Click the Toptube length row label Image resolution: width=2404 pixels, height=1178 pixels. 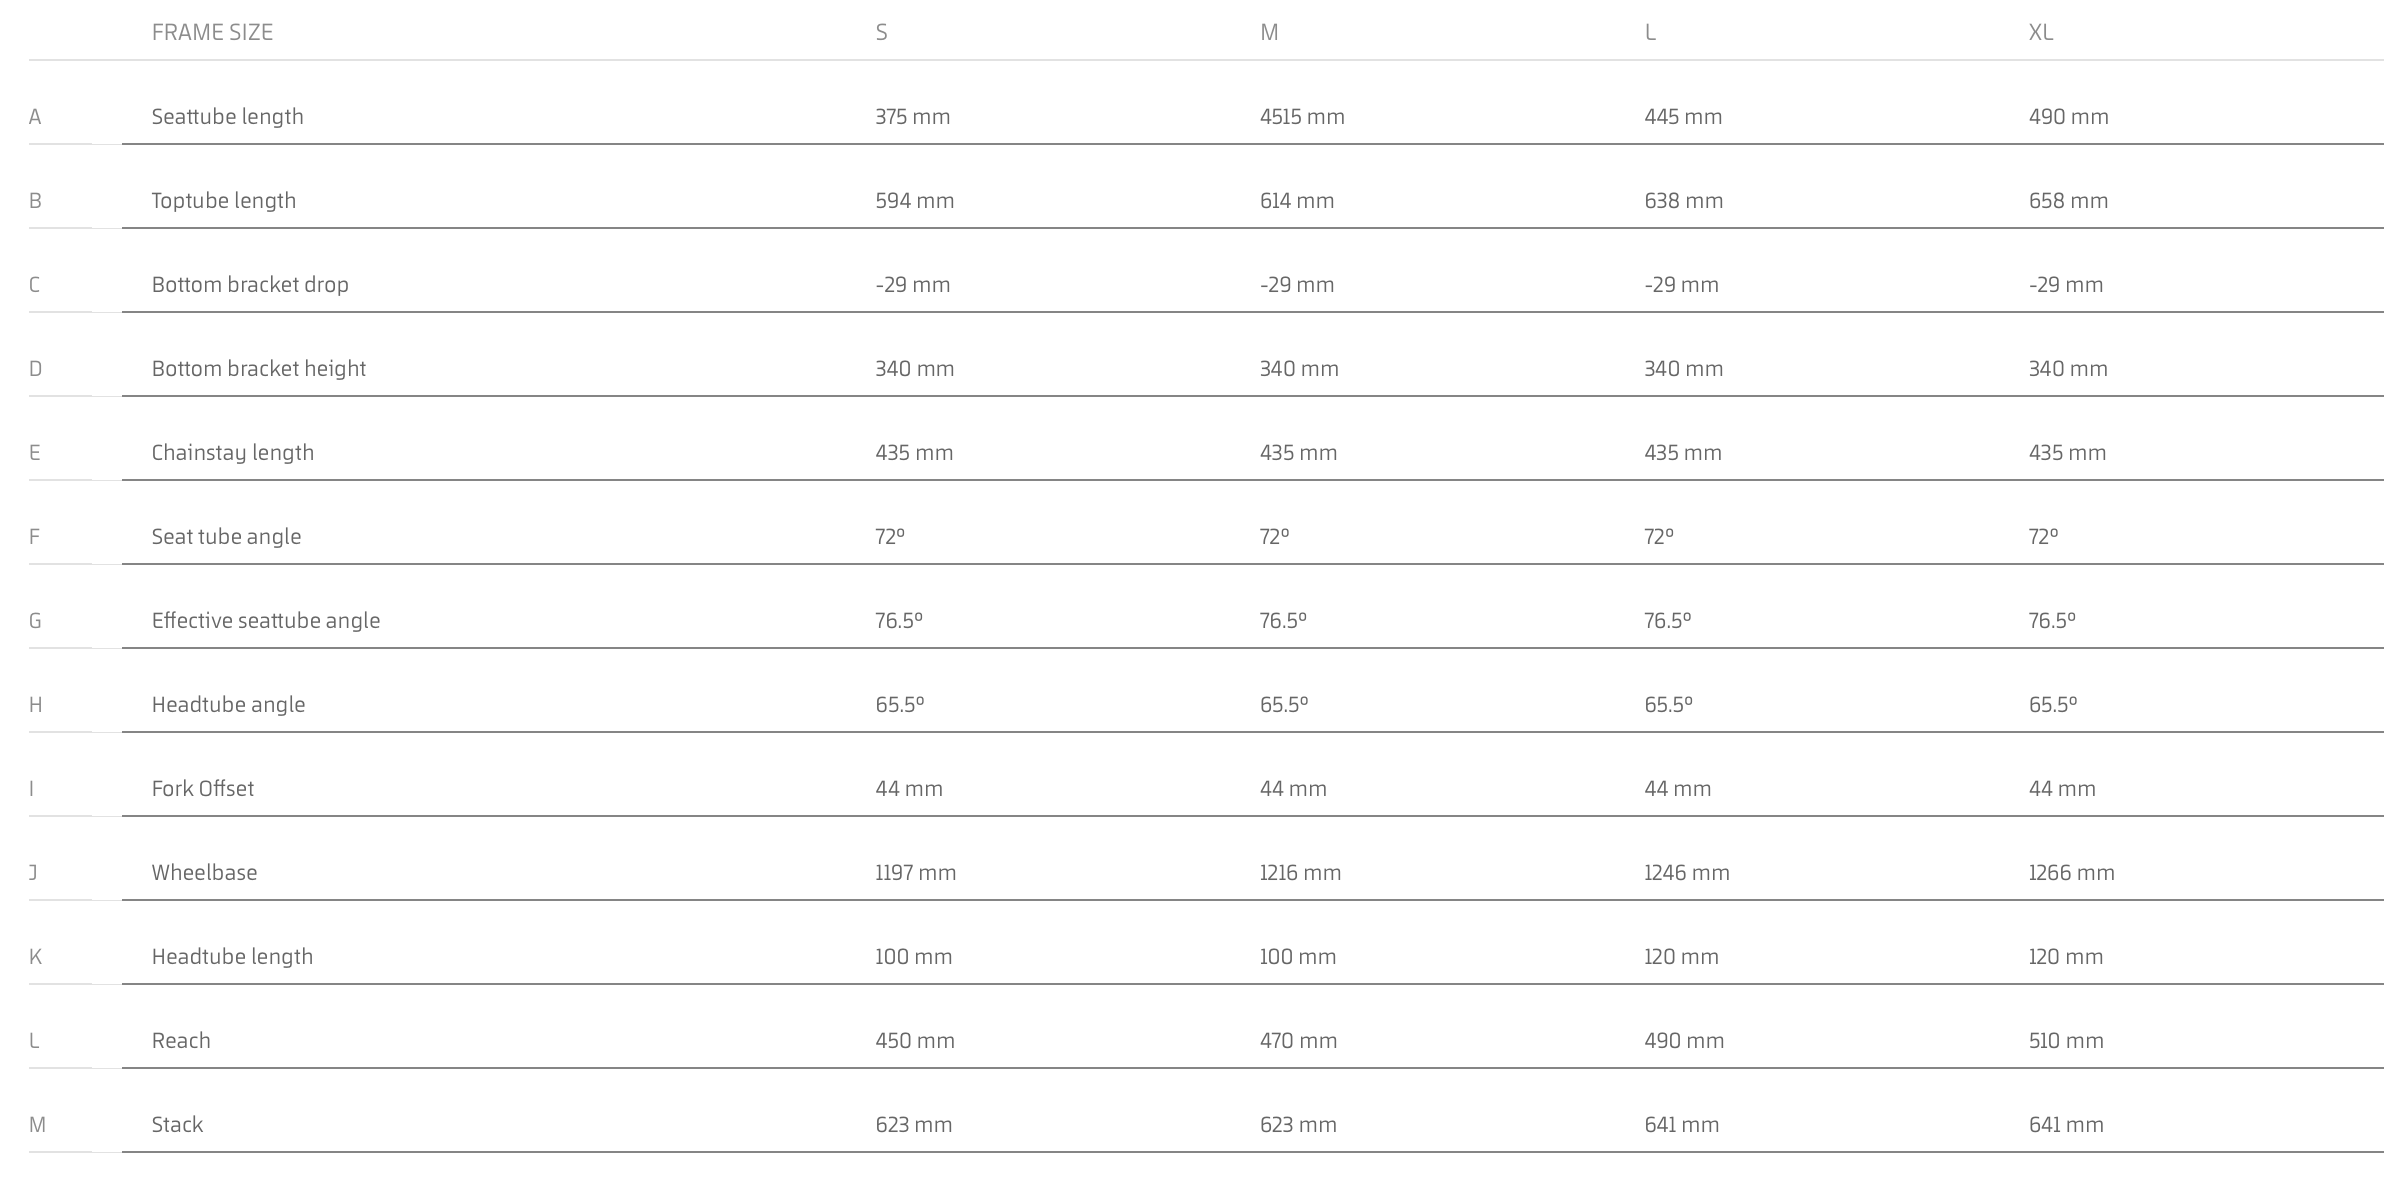[224, 200]
